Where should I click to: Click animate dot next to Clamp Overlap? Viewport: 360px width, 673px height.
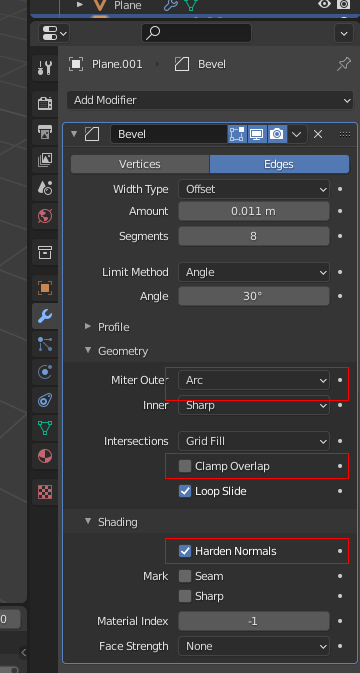click(x=340, y=466)
